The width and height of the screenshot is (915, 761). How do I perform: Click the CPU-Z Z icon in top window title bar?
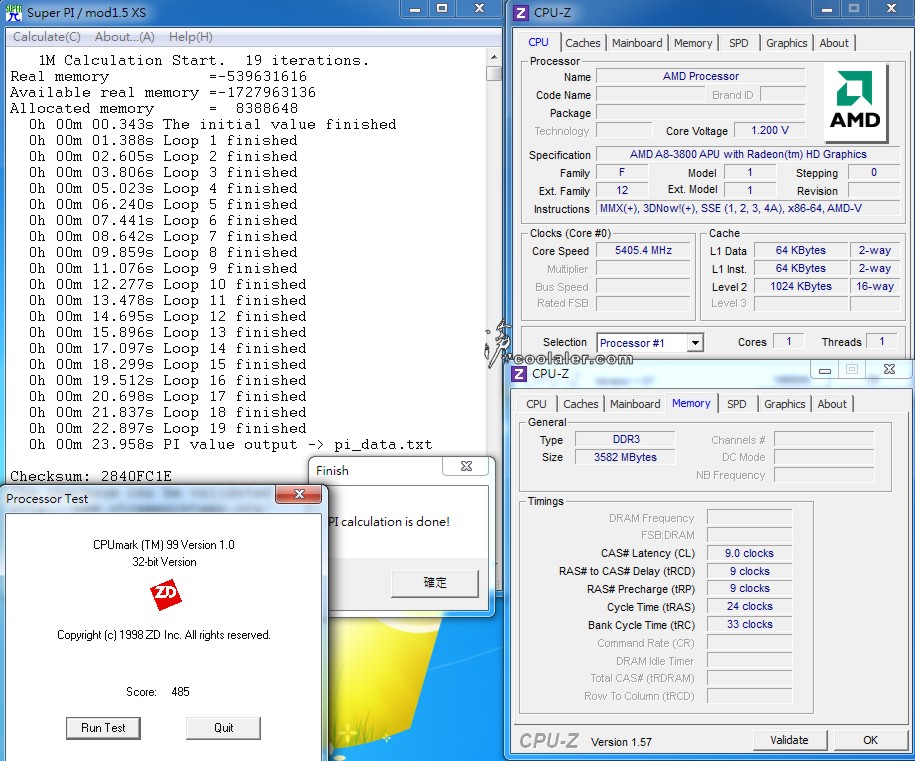(520, 12)
